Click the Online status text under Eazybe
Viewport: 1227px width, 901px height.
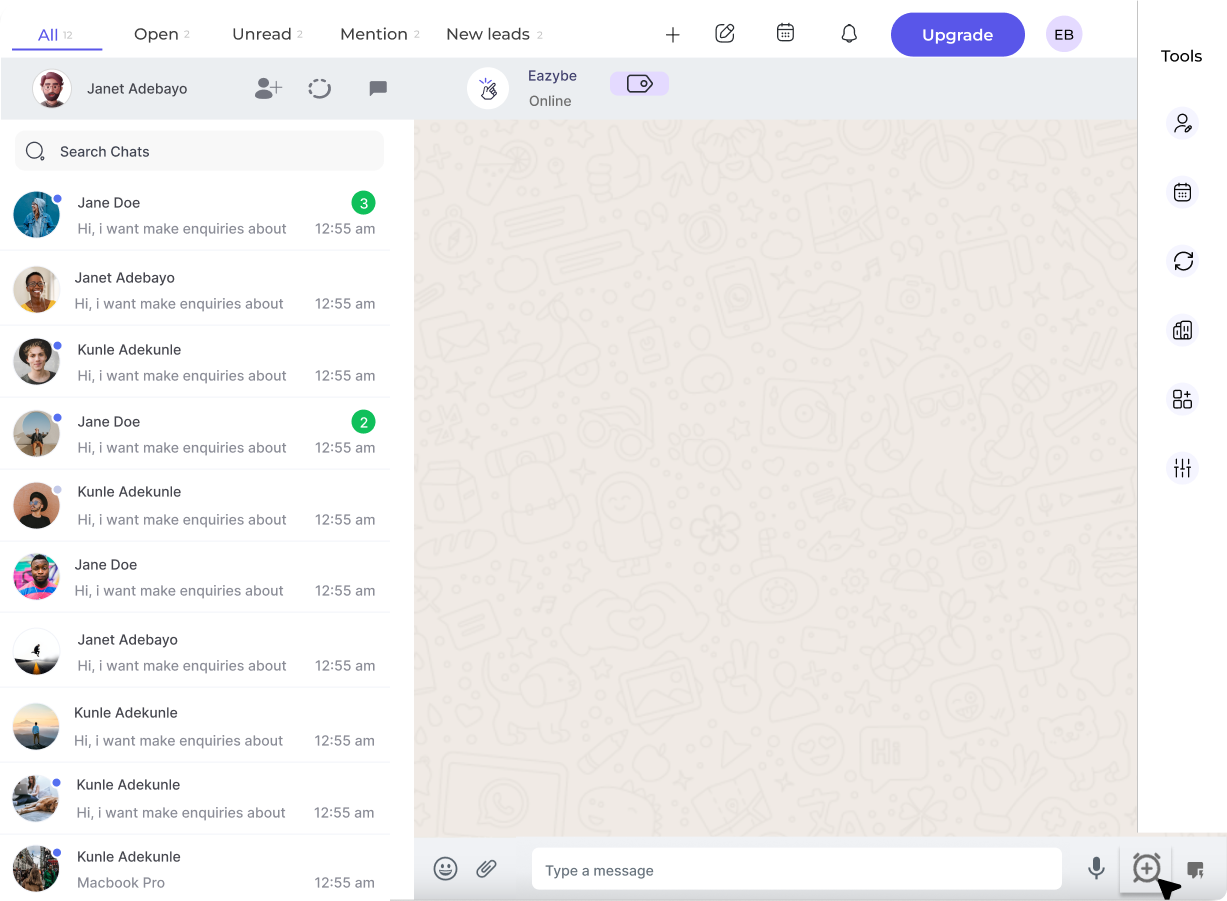[550, 101]
